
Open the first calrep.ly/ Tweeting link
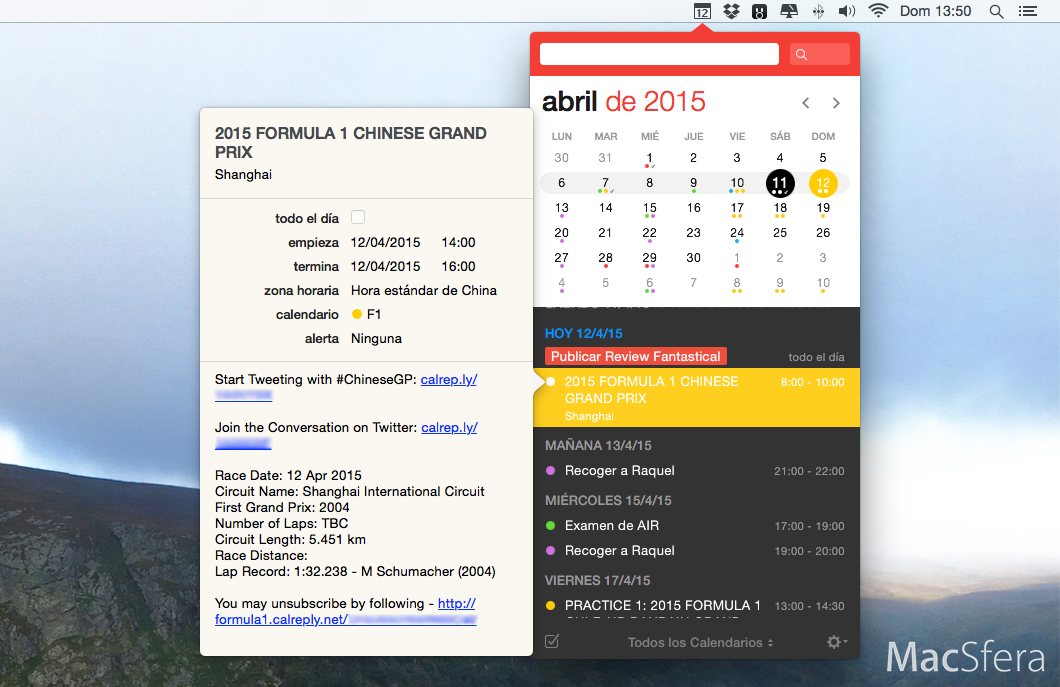448,379
